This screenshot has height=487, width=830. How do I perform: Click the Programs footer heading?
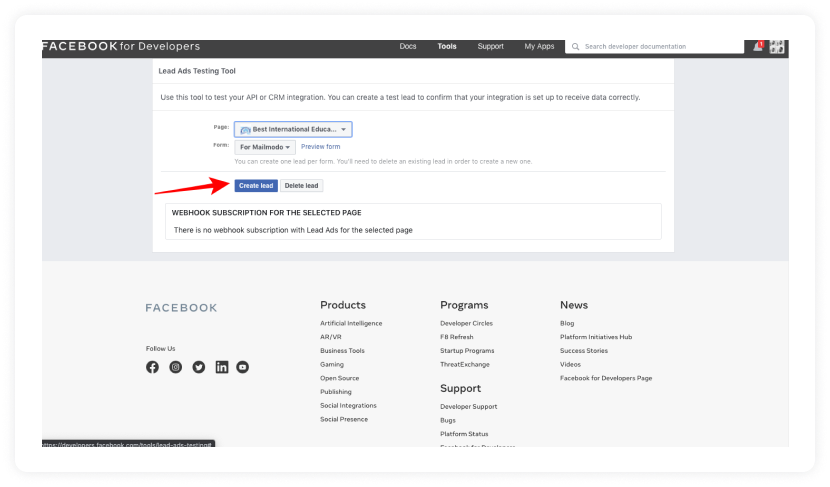464,305
